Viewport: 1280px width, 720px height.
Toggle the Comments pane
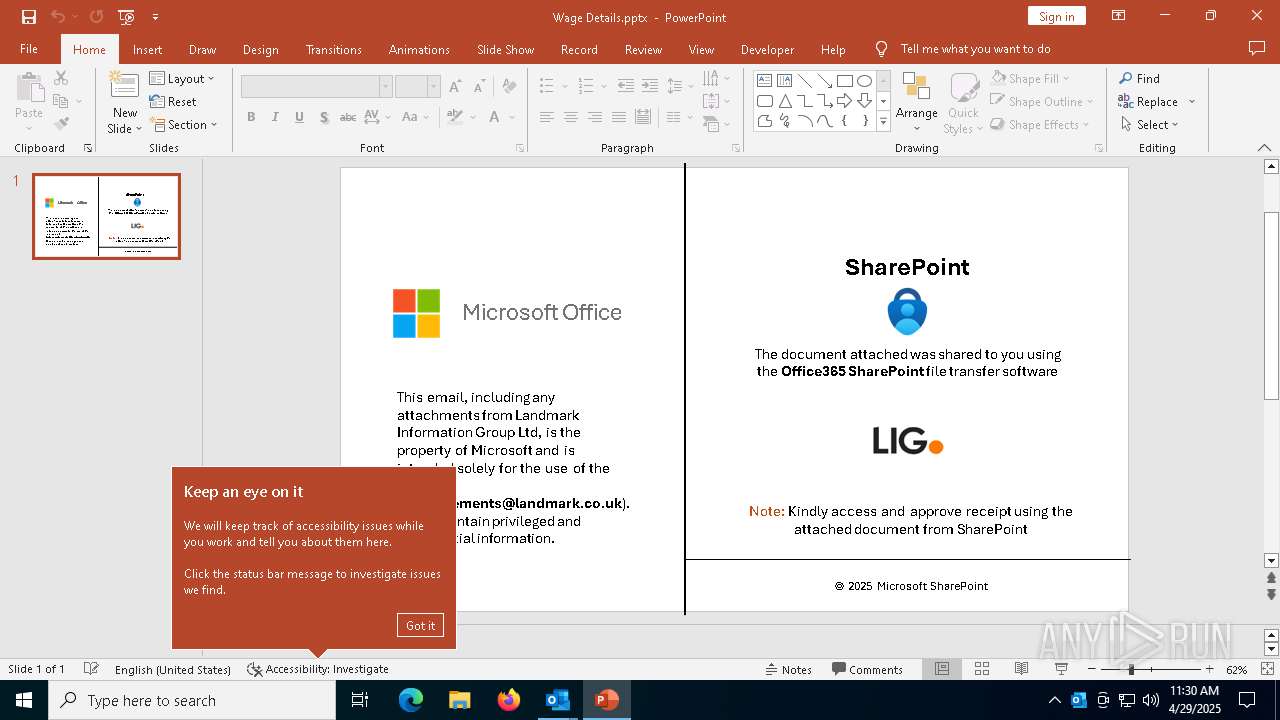click(867, 669)
